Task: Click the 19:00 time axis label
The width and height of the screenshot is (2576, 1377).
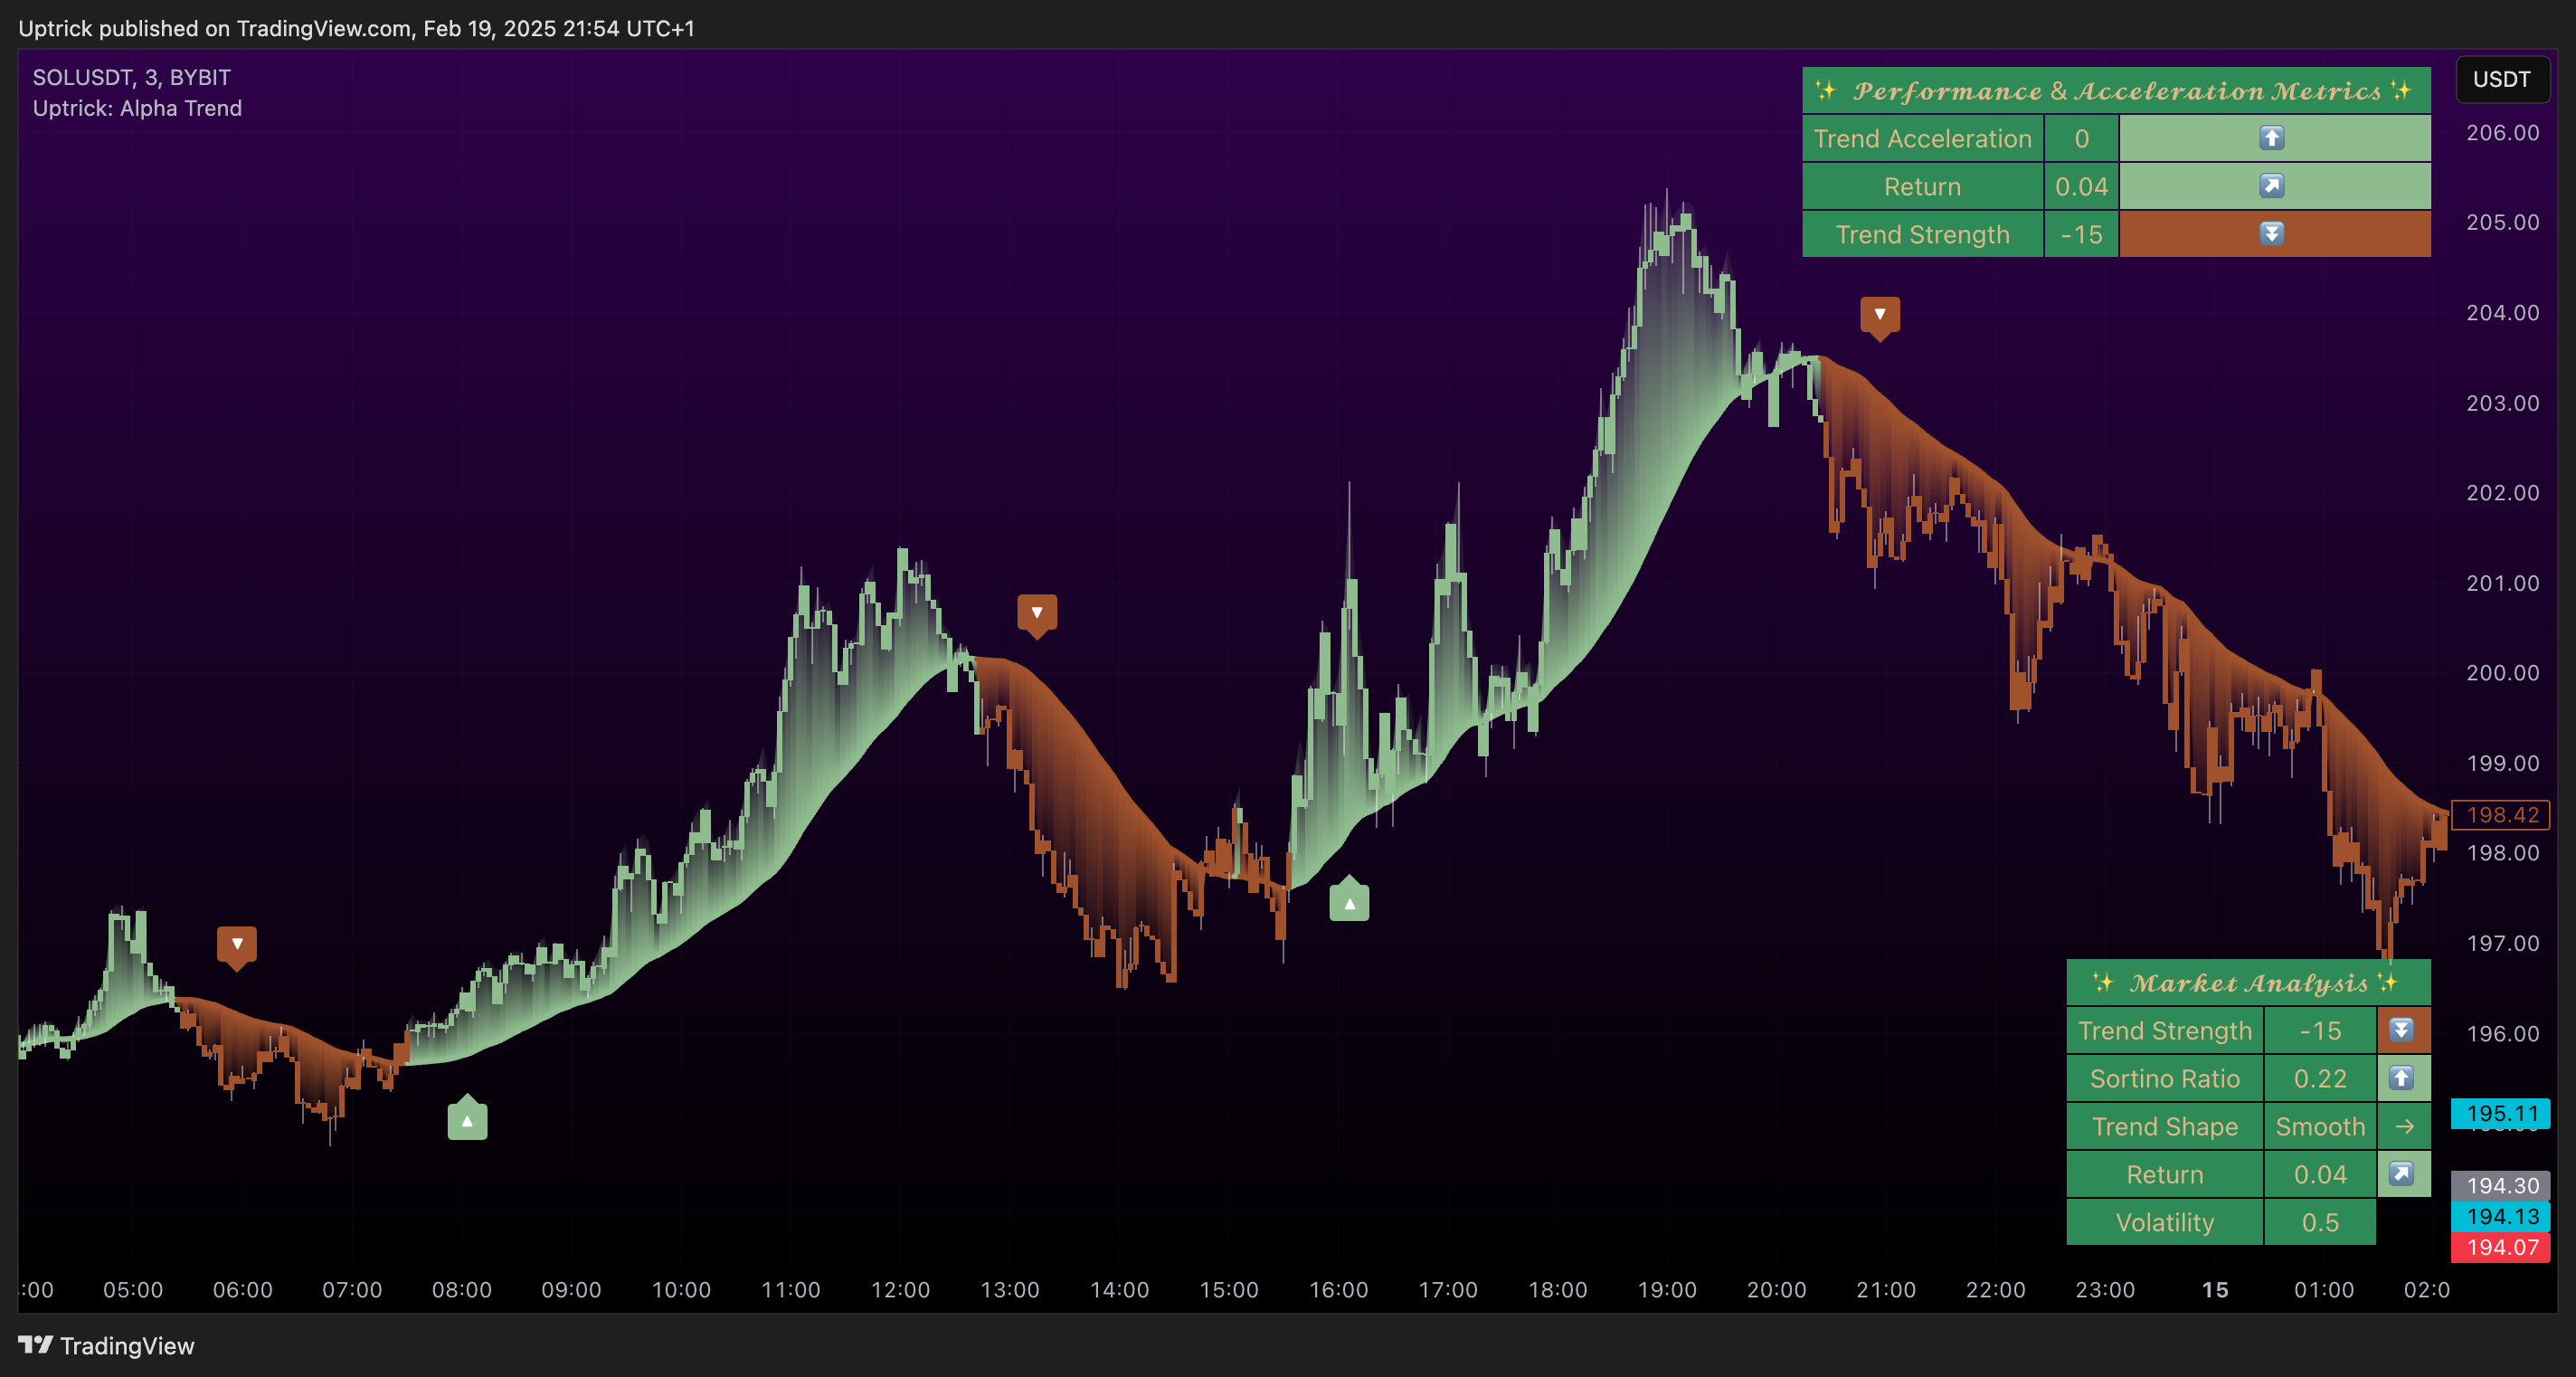Action: [x=1667, y=1290]
